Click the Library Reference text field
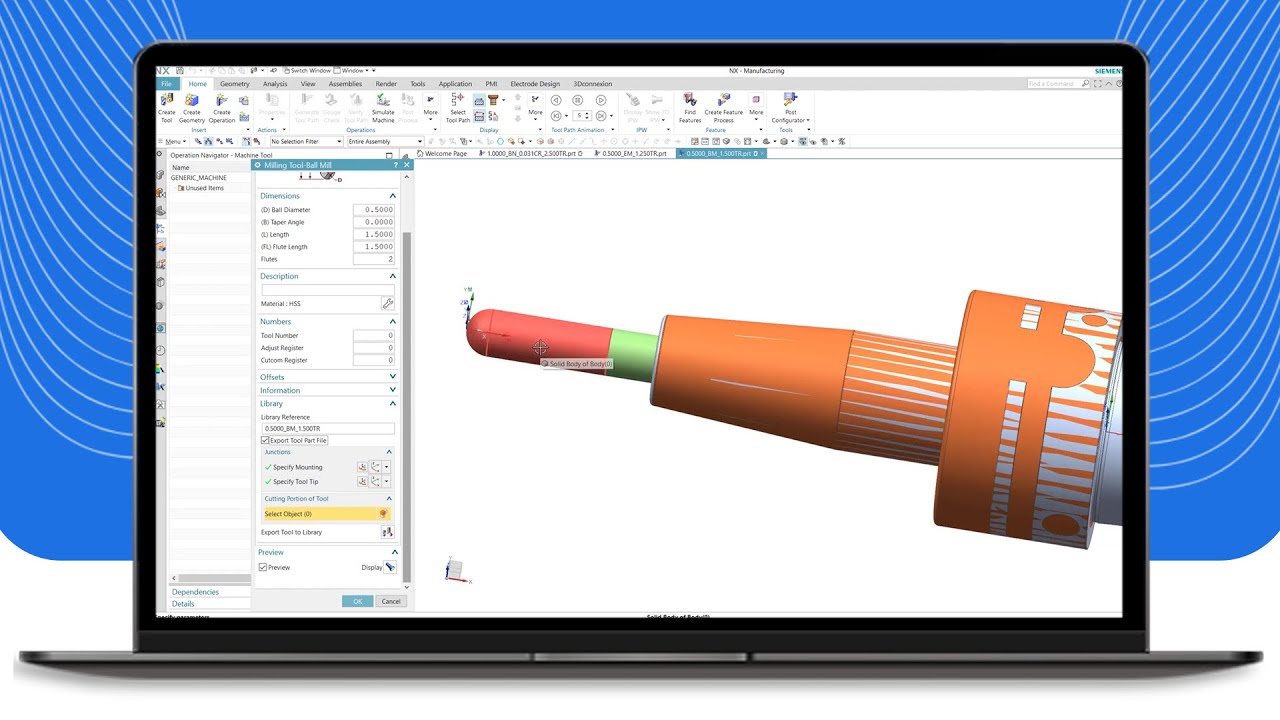Screen dimensions: 1280x720 328,428
